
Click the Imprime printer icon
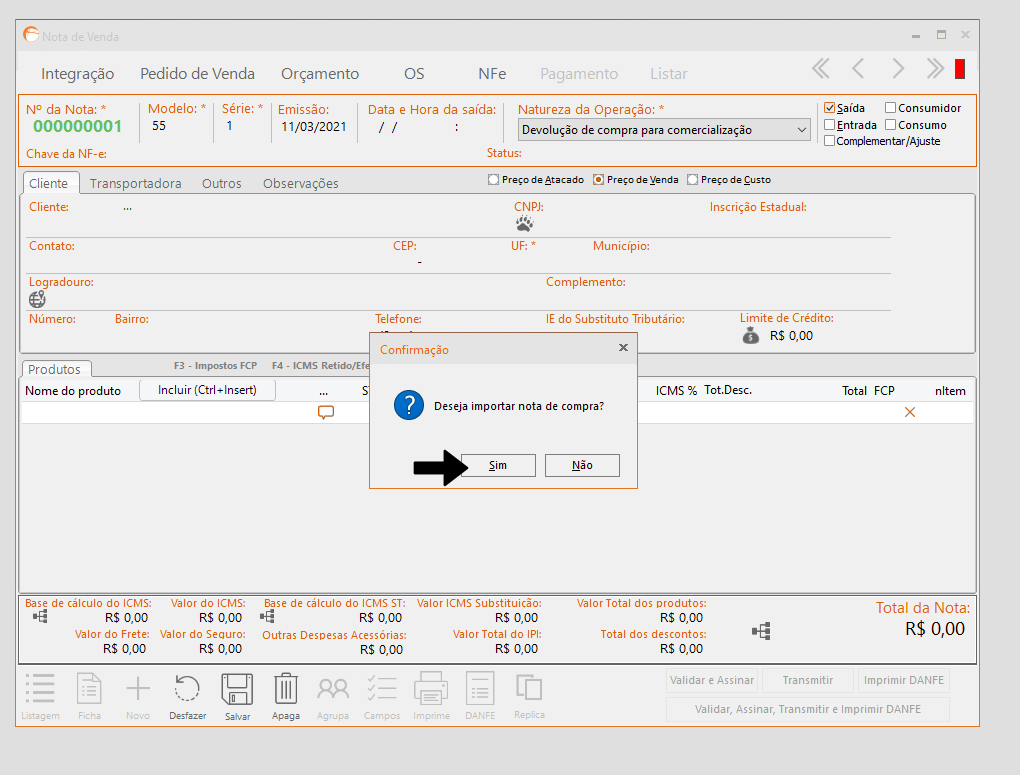(431, 688)
